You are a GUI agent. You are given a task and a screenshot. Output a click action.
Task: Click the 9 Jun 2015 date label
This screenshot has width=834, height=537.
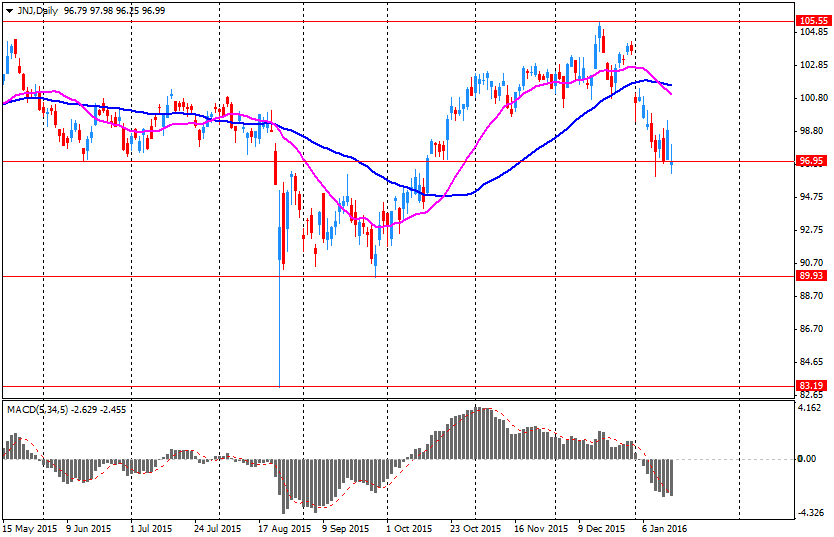coord(88,528)
